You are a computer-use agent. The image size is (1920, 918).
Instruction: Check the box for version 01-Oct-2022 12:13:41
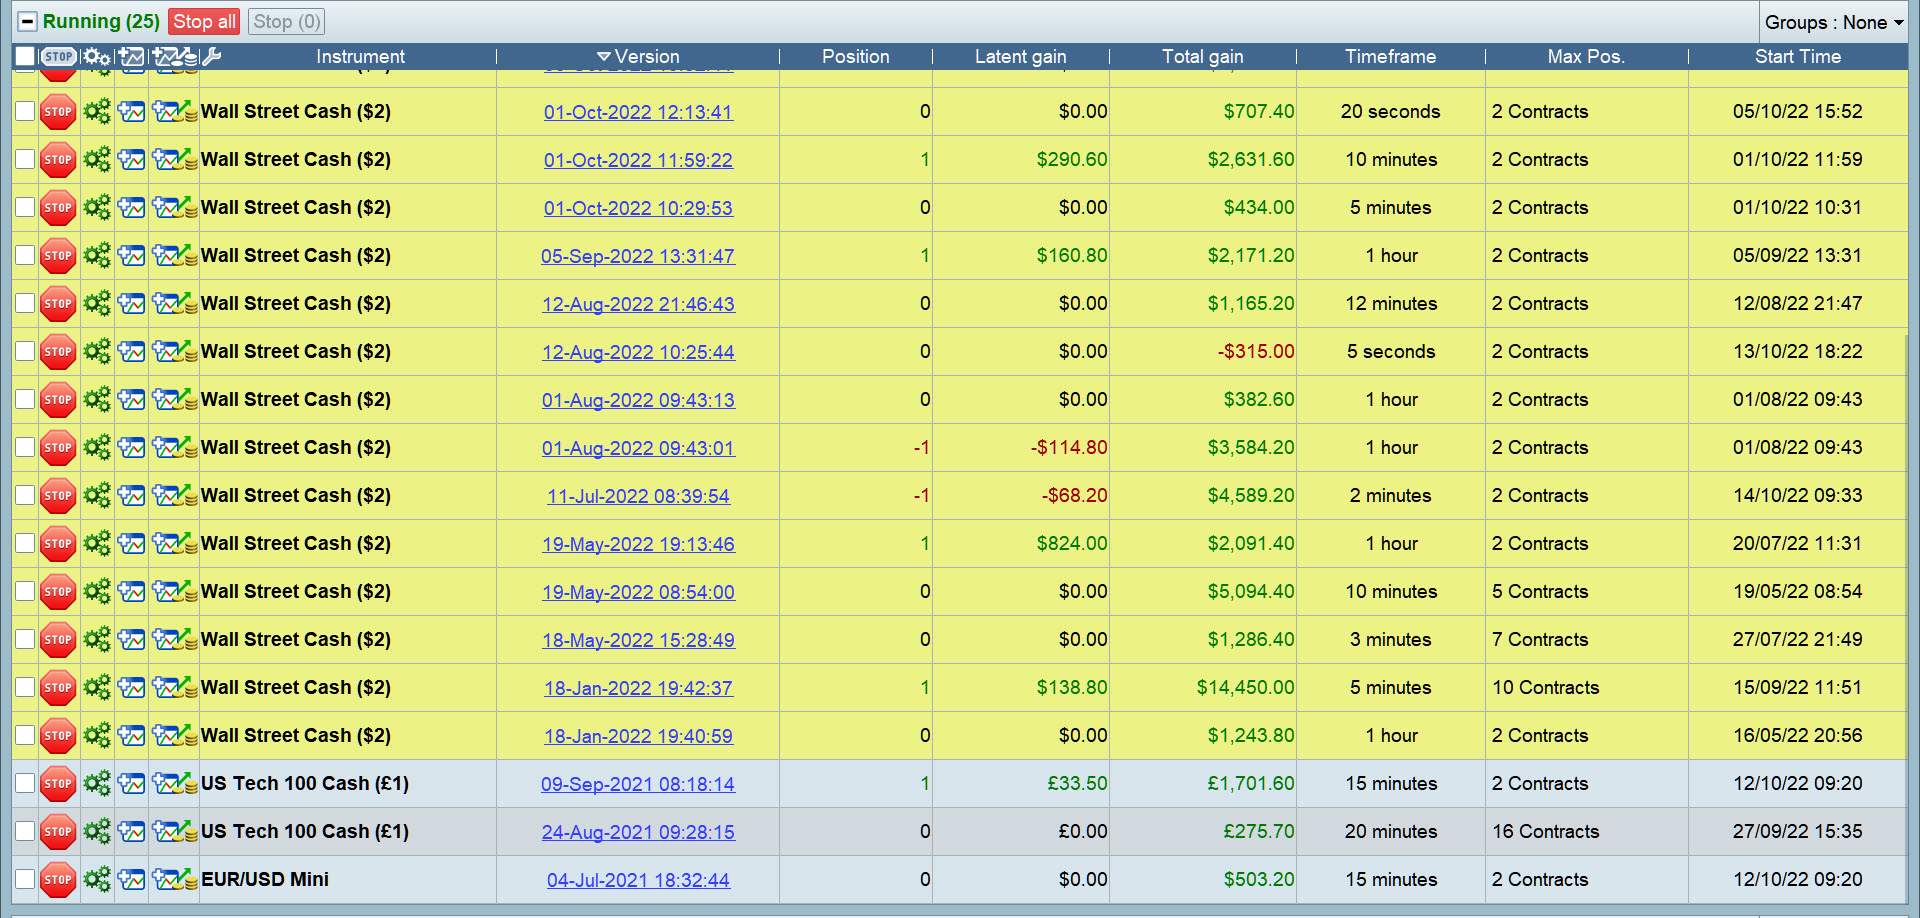click(25, 112)
